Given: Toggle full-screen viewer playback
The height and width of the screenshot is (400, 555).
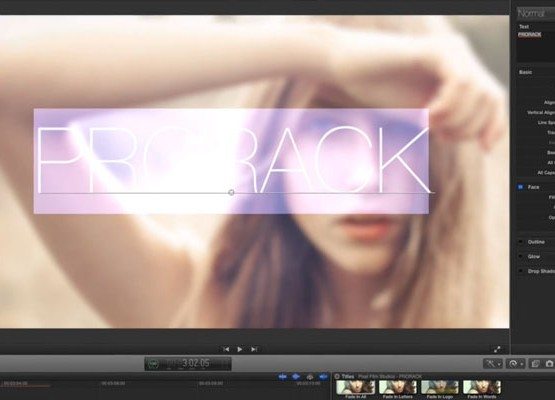Looking at the screenshot, I should (x=497, y=349).
